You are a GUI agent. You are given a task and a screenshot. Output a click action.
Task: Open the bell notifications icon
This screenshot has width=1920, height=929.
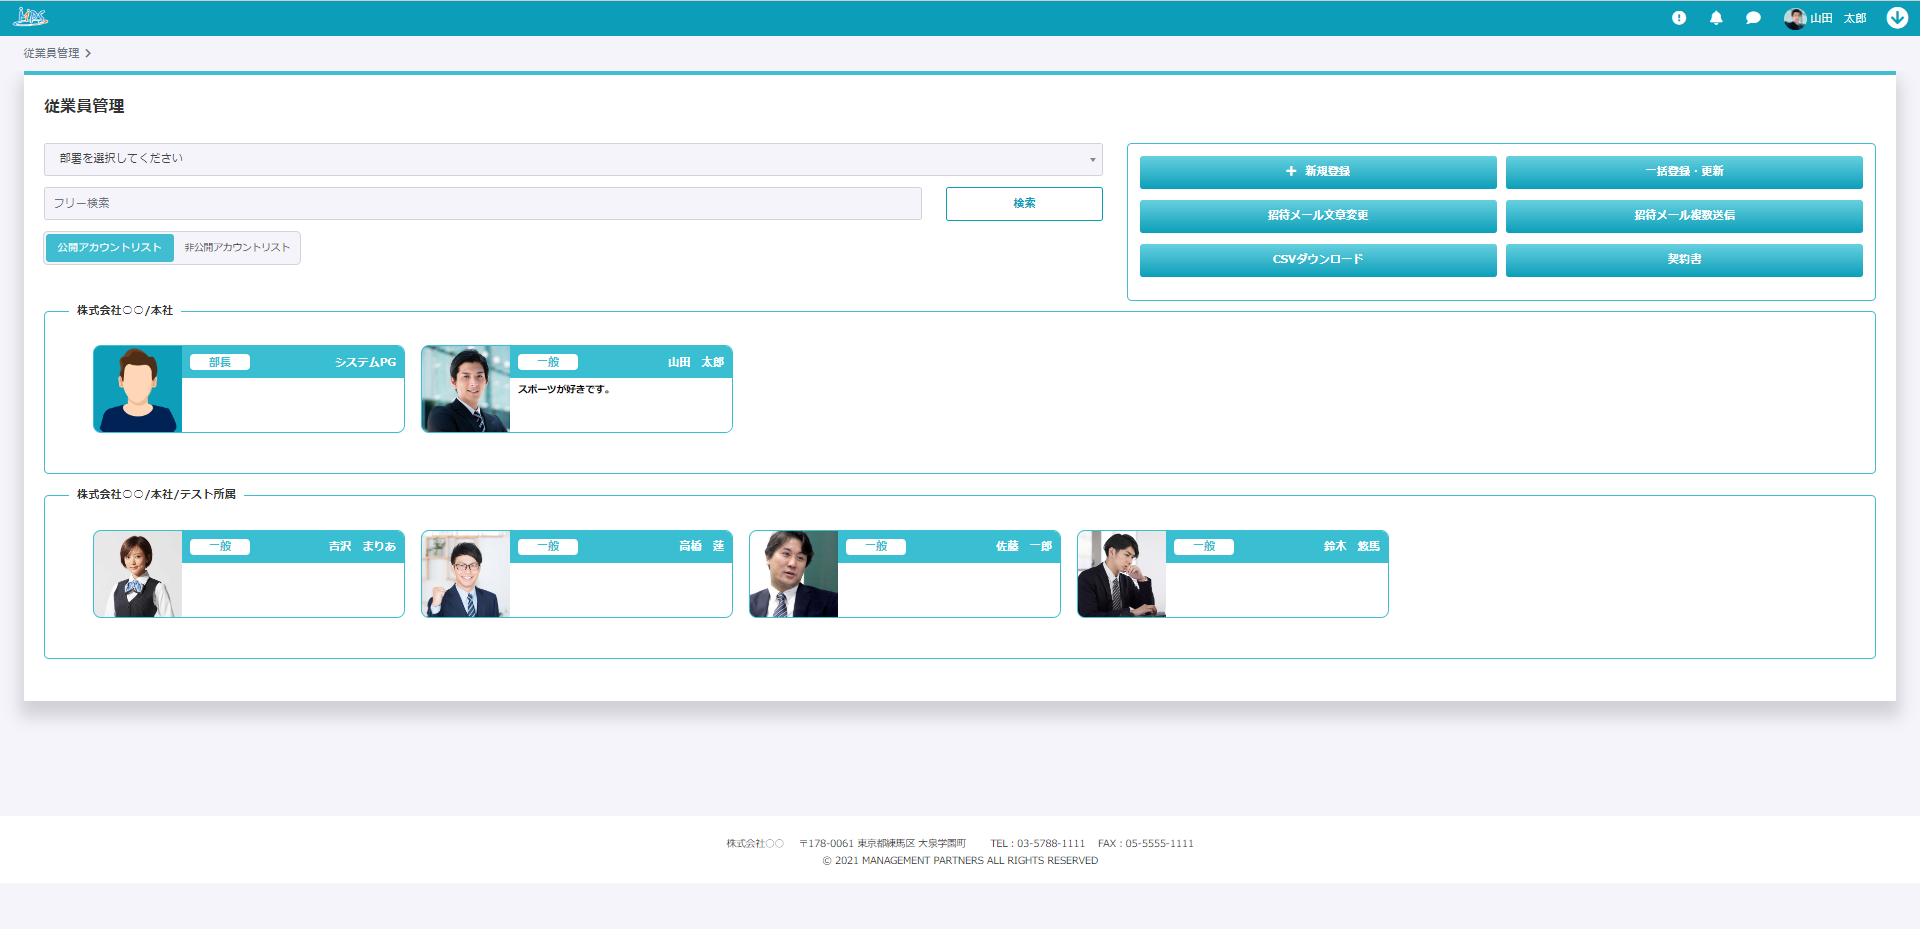1716,18
